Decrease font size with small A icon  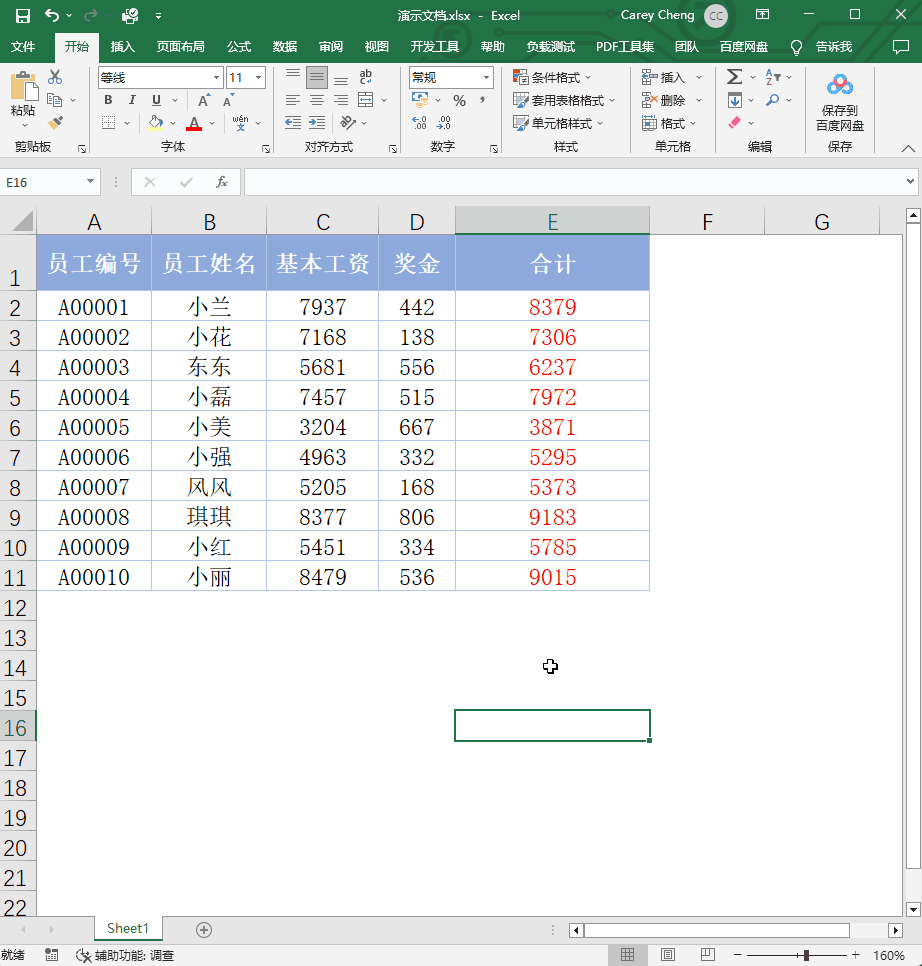point(228,100)
